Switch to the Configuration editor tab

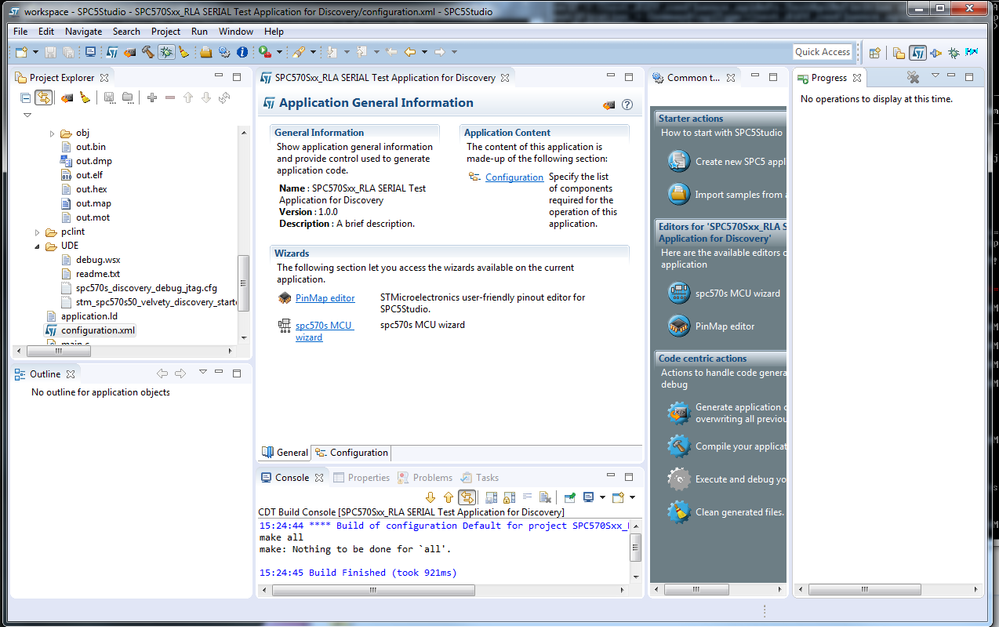(351, 452)
